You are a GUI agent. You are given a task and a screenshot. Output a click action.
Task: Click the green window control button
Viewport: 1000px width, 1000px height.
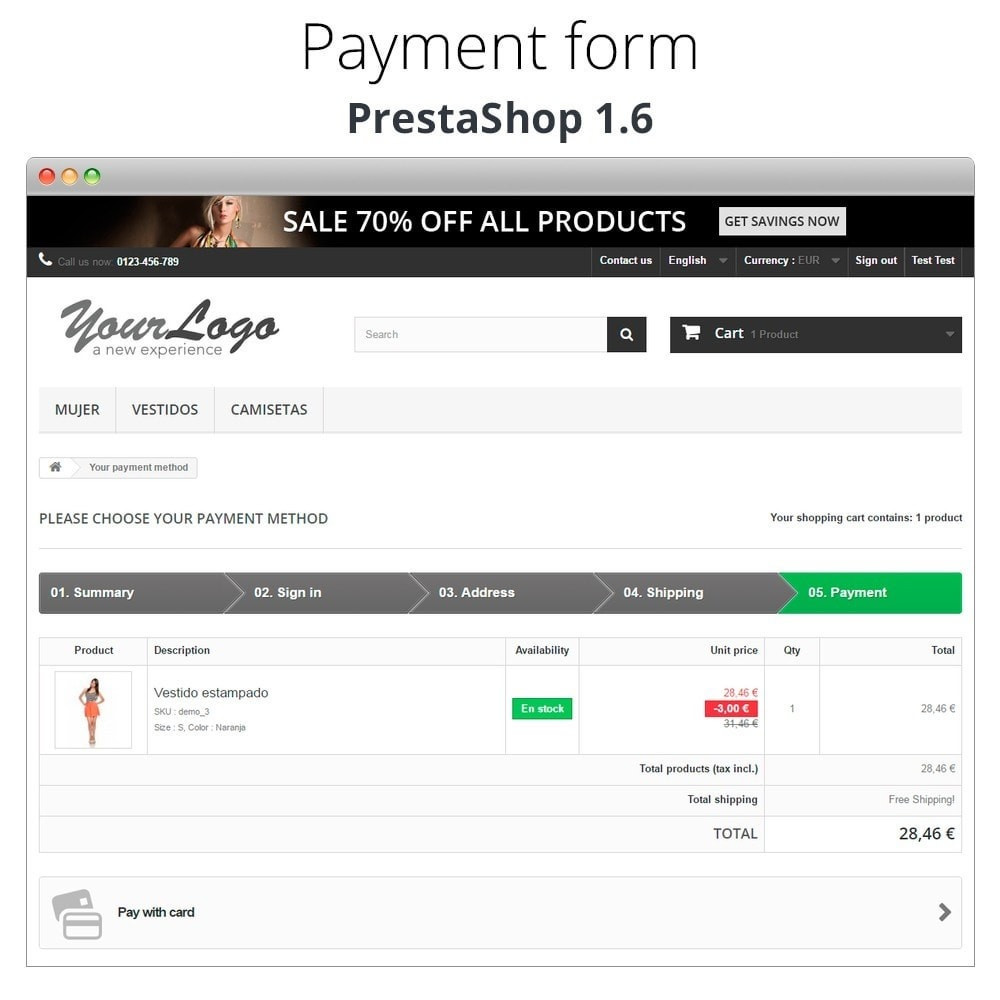tap(92, 176)
